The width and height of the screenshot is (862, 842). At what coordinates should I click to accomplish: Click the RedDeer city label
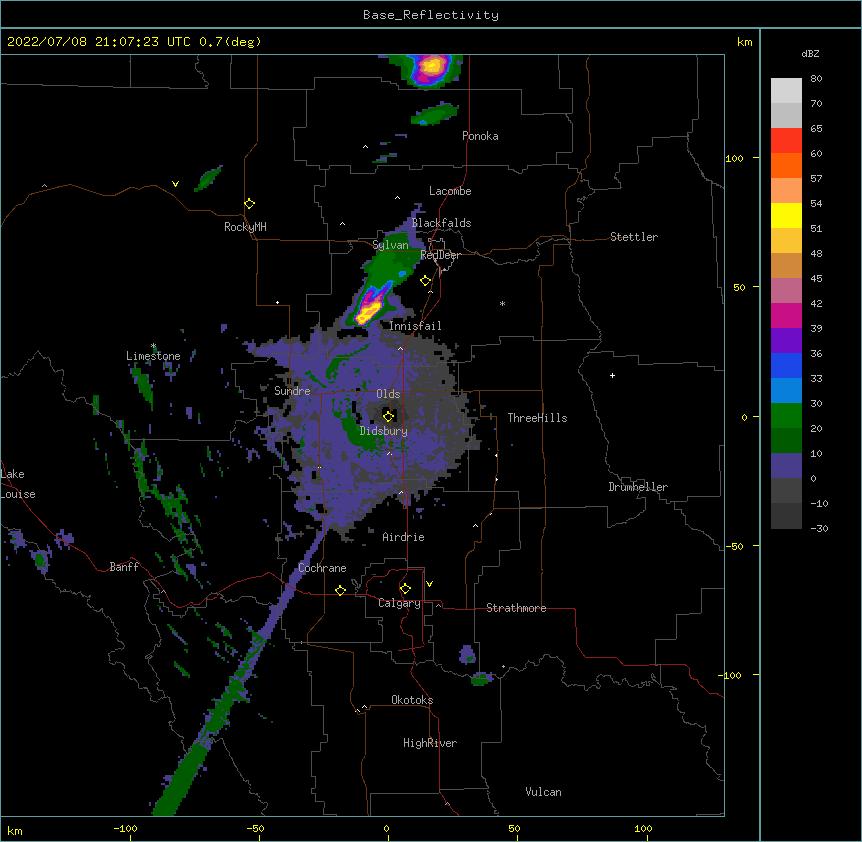(440, 255)
